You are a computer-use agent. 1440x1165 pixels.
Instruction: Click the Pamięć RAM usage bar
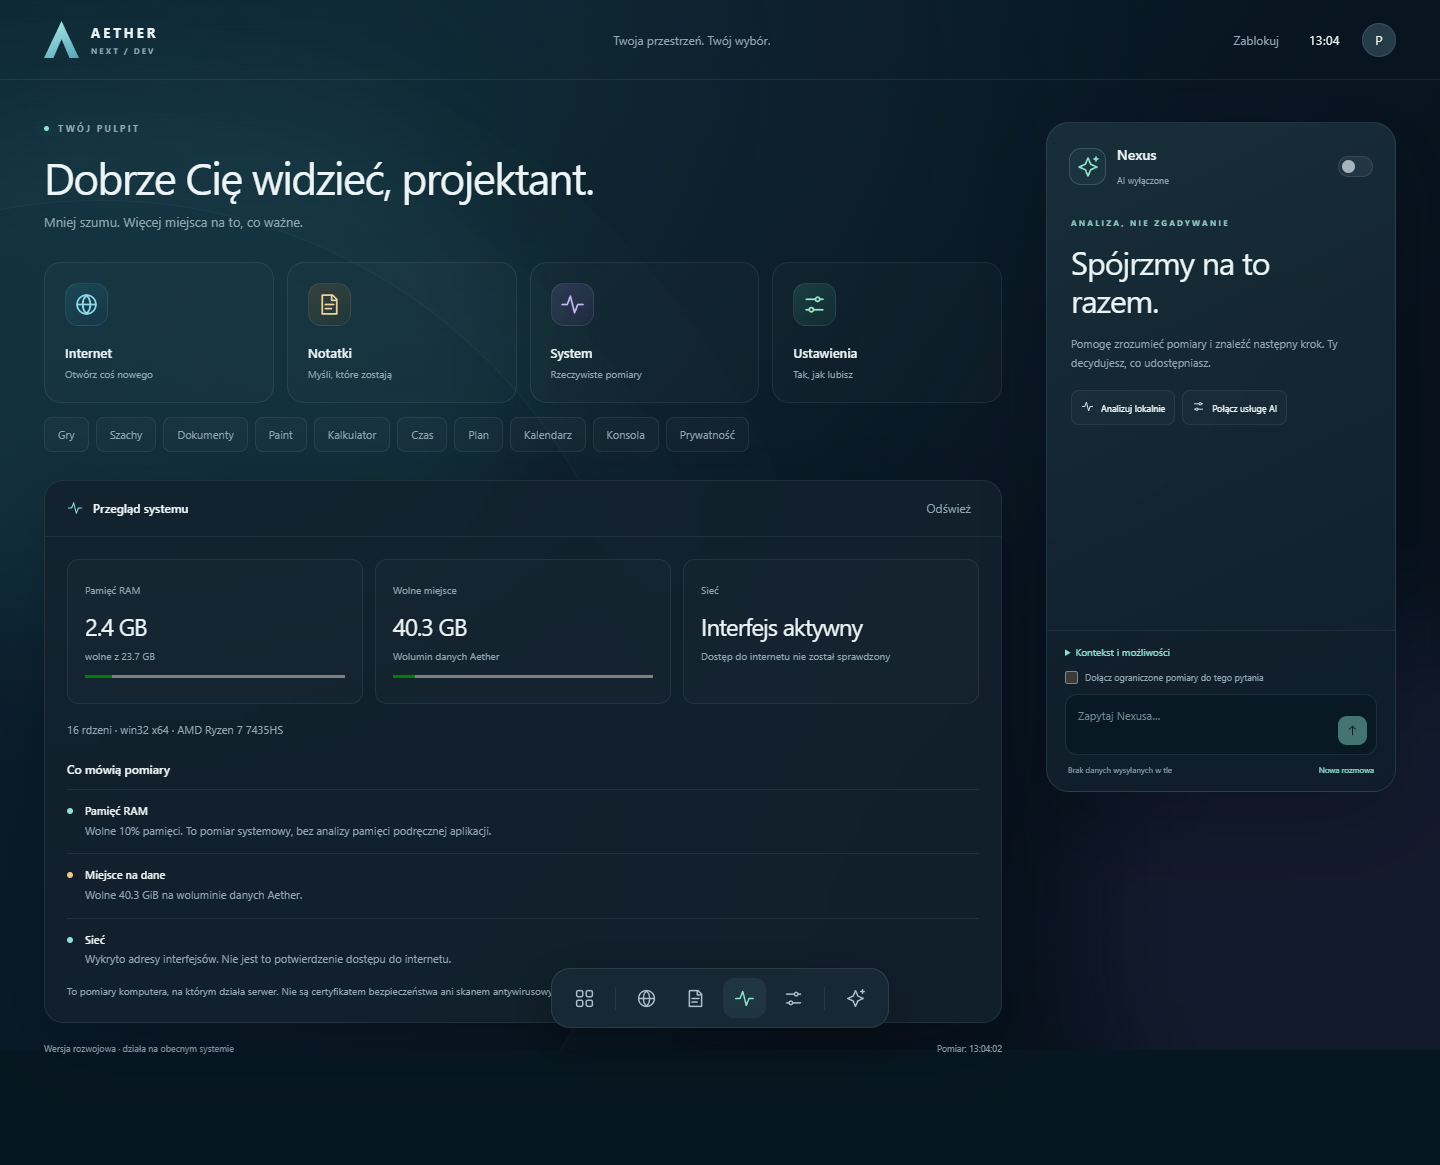click(x=215, y=676)
